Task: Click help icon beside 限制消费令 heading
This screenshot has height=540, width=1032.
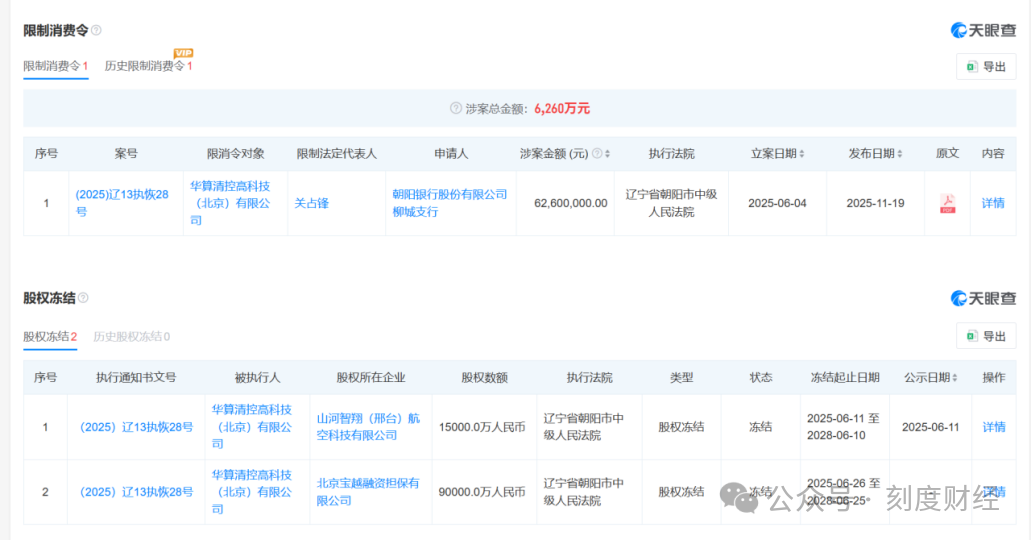Action: pyautogui.click(x=96, y=30)
